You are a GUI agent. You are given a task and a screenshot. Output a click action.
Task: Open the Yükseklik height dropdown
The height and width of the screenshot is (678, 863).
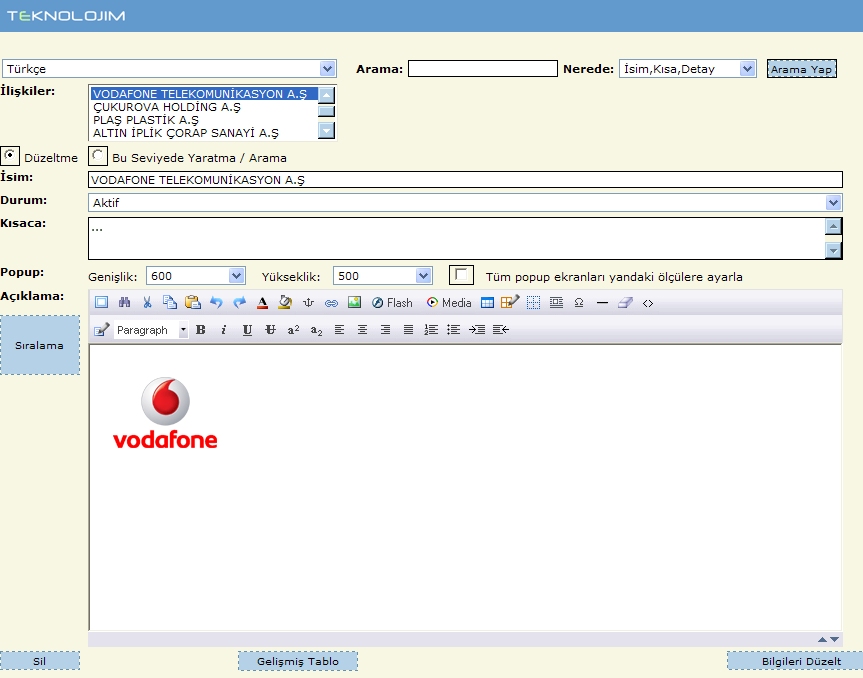coord(383,276)
